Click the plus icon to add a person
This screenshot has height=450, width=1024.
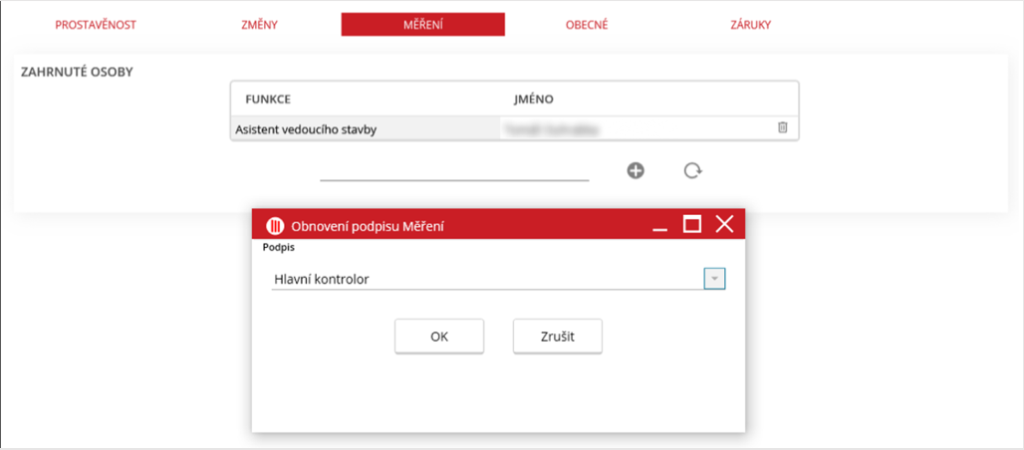point(635,171)
